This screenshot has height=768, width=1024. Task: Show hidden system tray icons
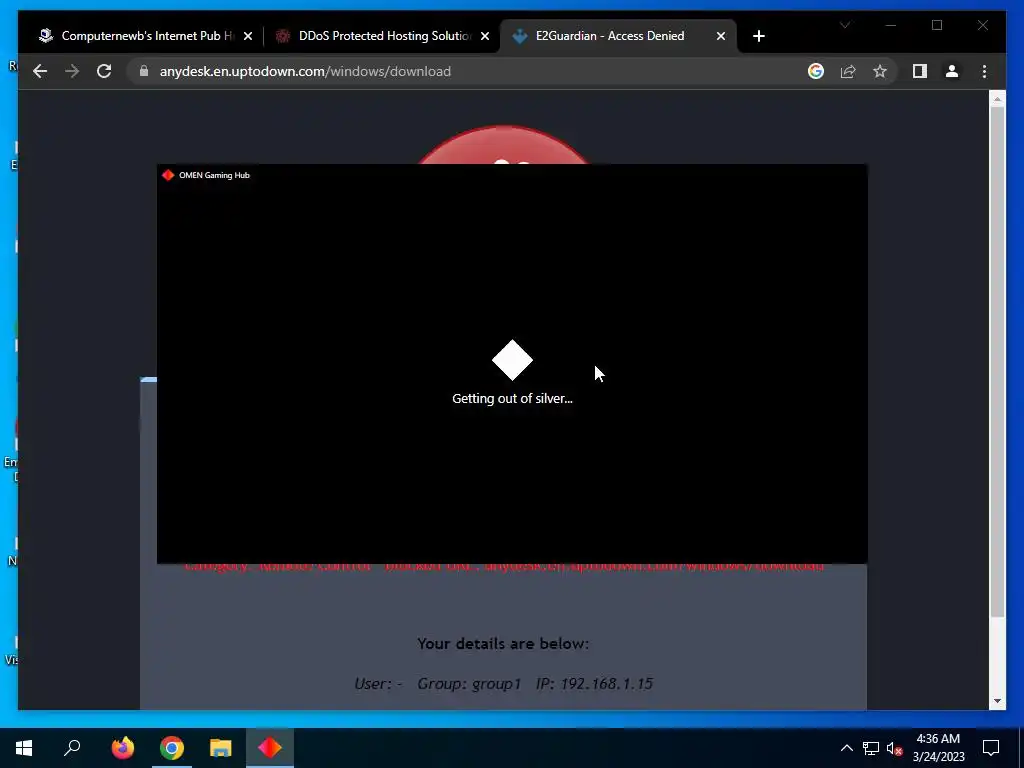click(x=846, y=748)
